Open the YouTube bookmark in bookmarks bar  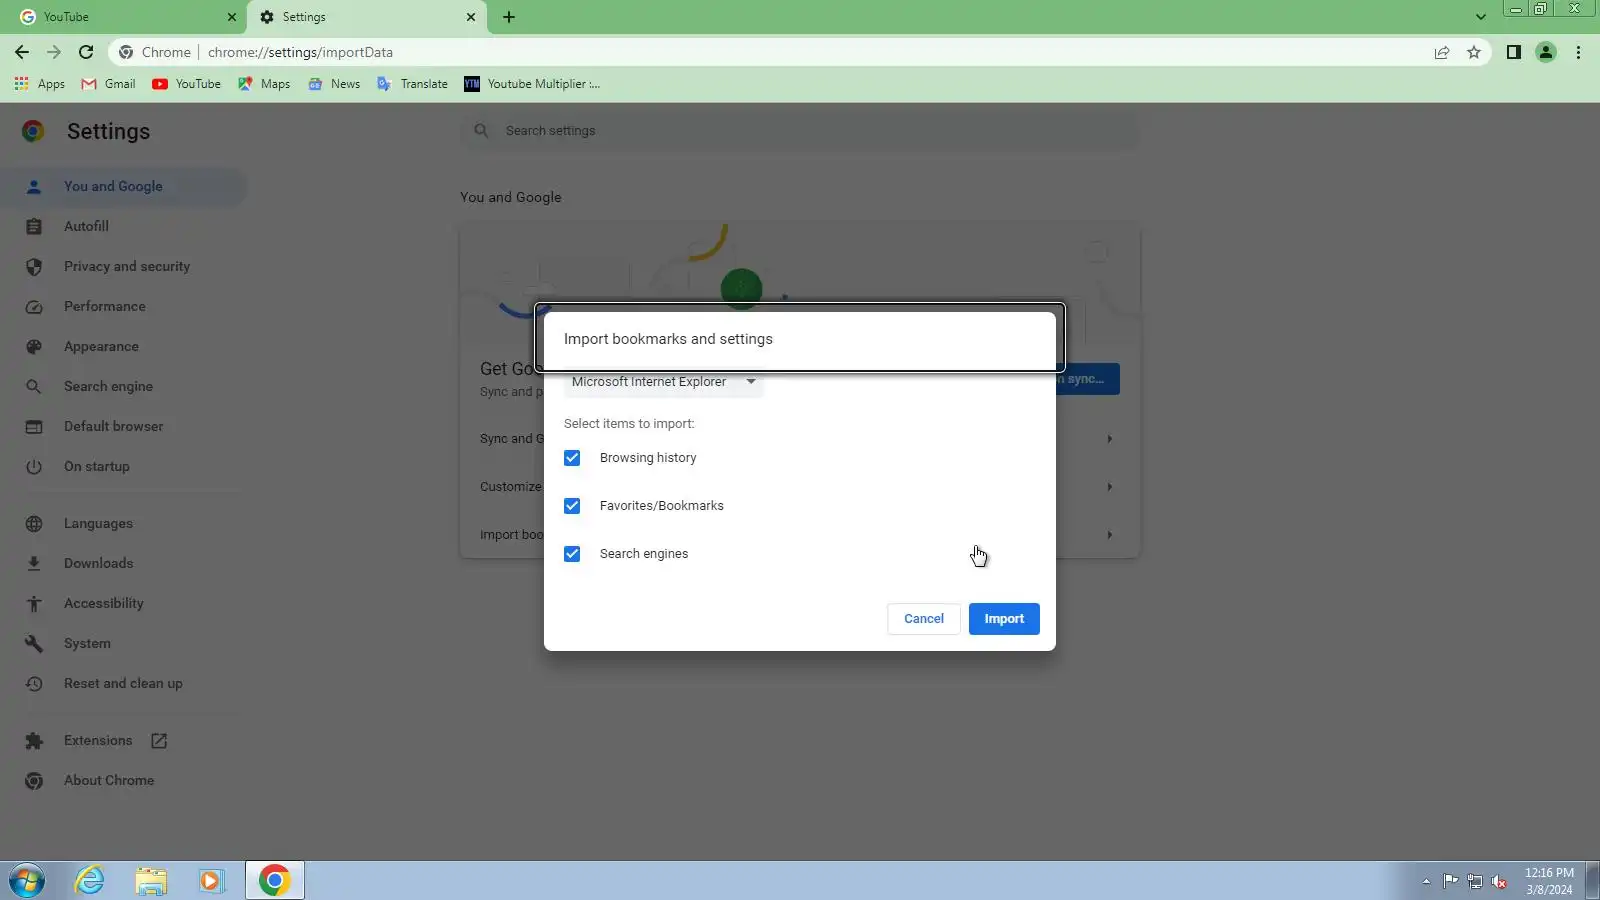[187, 84]
